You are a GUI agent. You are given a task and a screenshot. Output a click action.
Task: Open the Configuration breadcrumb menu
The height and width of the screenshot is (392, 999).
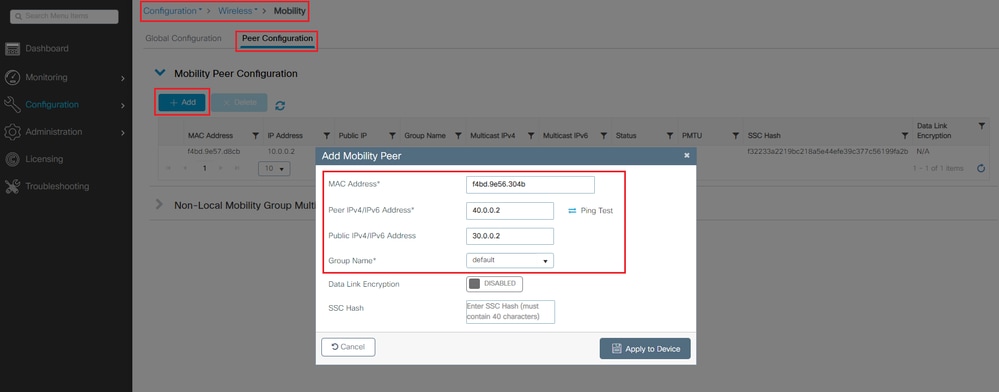tap(173, 11)
